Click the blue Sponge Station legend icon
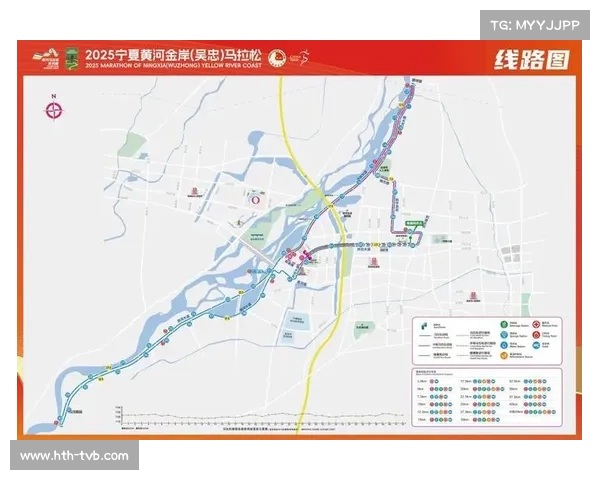Image resolution: width=600 pixels, height=480 pixels. point(504,335)
